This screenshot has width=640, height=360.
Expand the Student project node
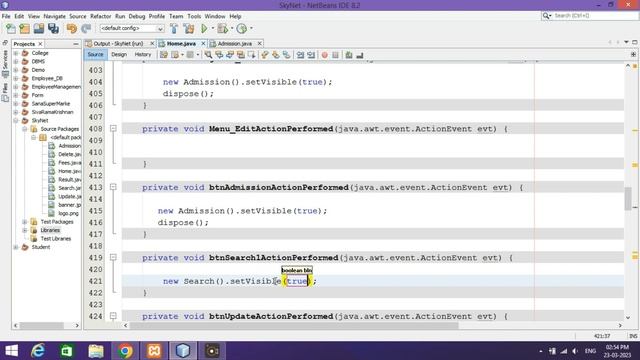16,247
